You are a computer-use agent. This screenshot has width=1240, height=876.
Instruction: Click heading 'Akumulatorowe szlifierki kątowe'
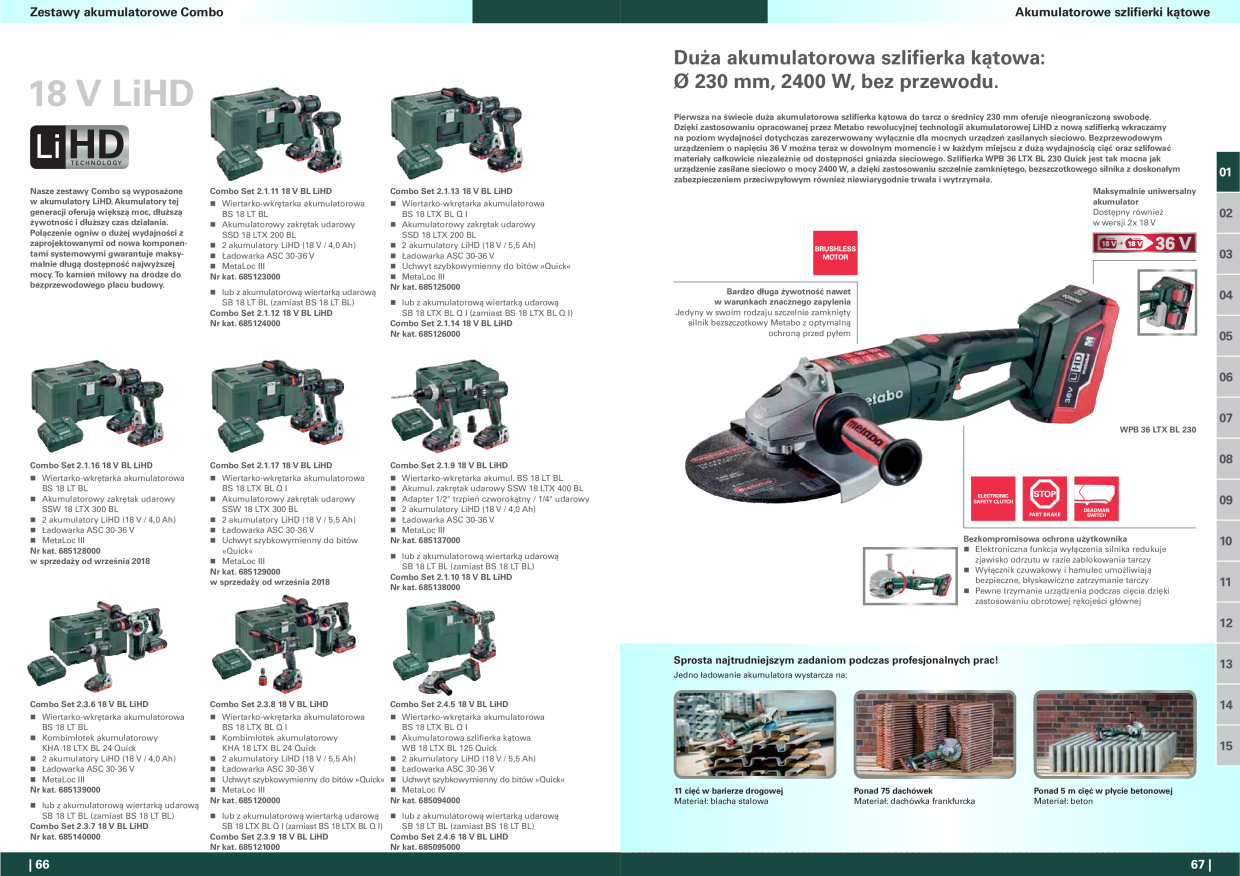pyautogui.click(x=1112, y=12)
